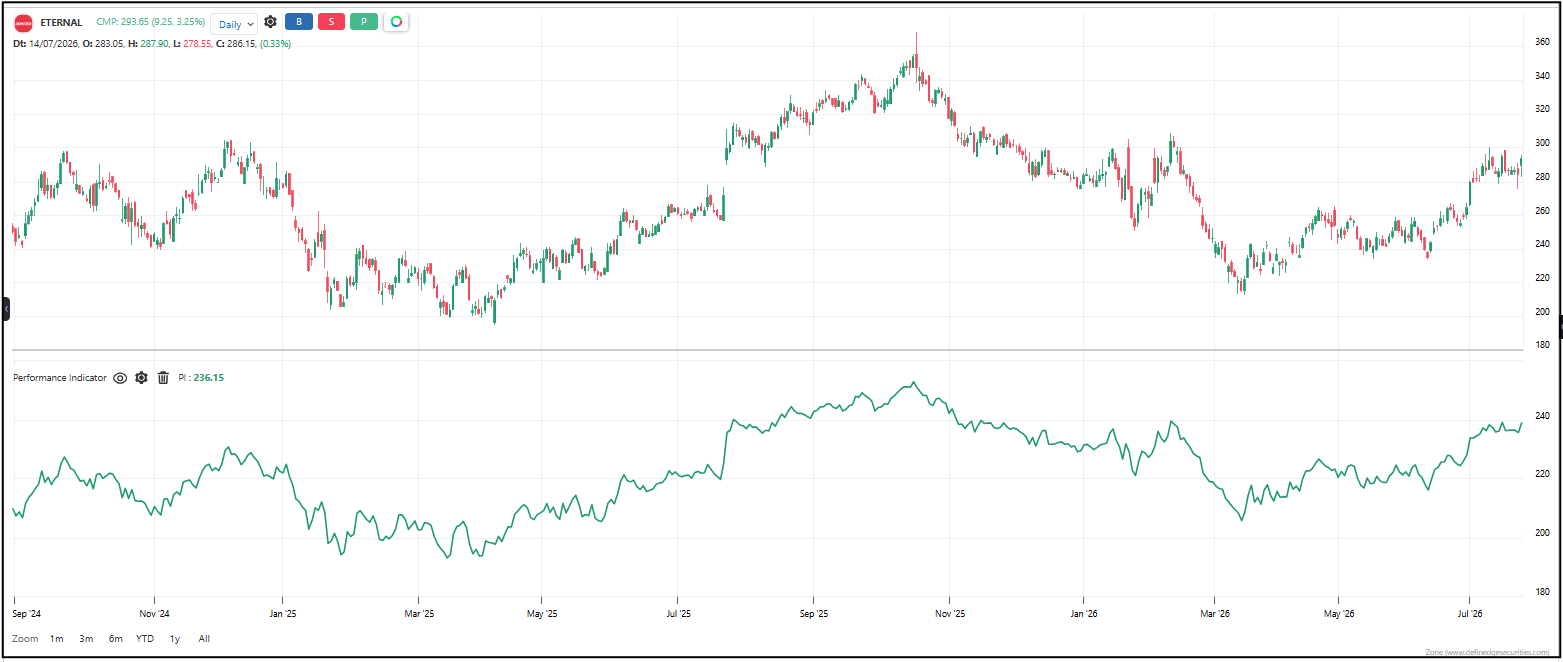Click the Mar '26 axis label
The height and width of the screenshot is (662, 1563).
click(1214, 613)
